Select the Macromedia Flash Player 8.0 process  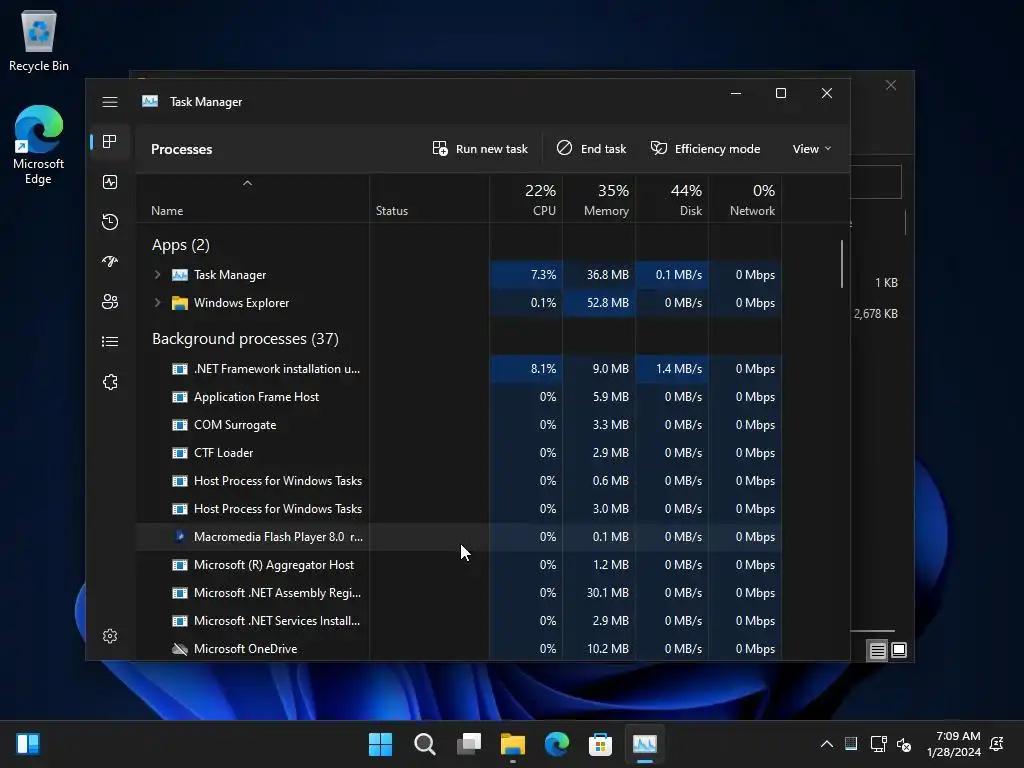point(458,537)
